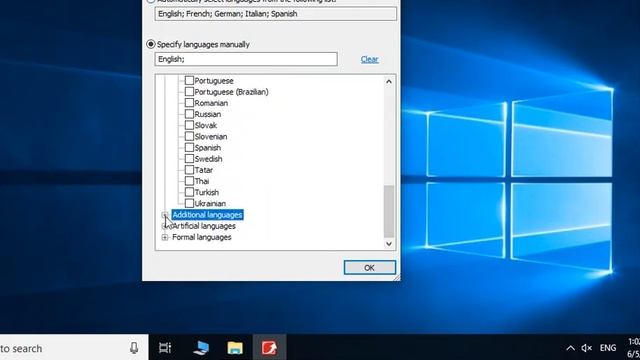The width and height of the screenshot is (640, 360).
Task: Enable the Swedish checkbox
Action: 189,158
